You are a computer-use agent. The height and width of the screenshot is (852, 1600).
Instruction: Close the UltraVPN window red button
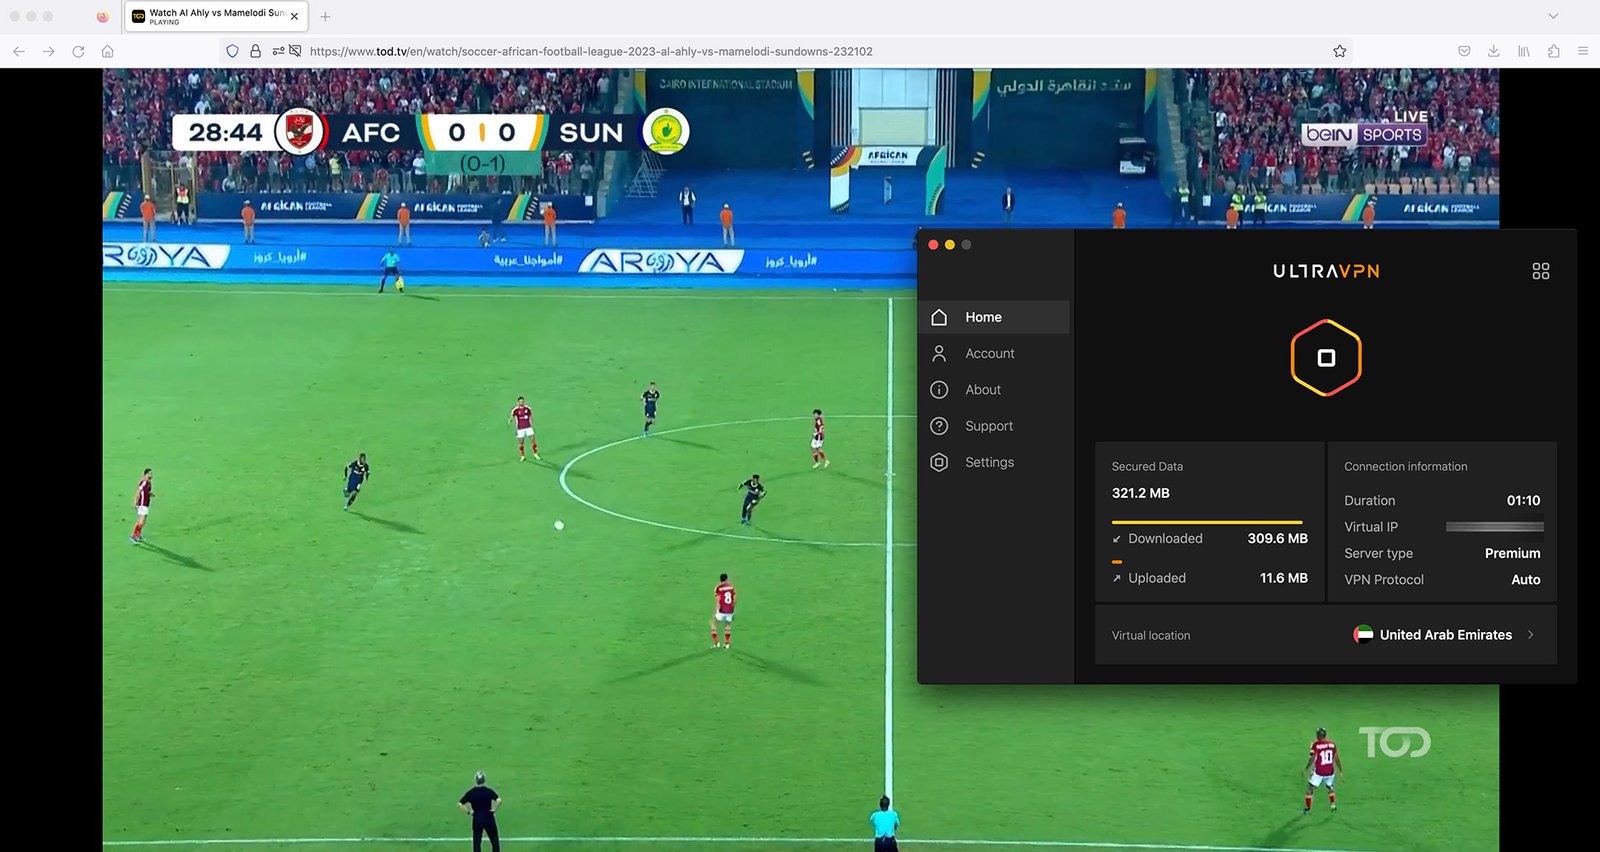(x=933, y=245)
